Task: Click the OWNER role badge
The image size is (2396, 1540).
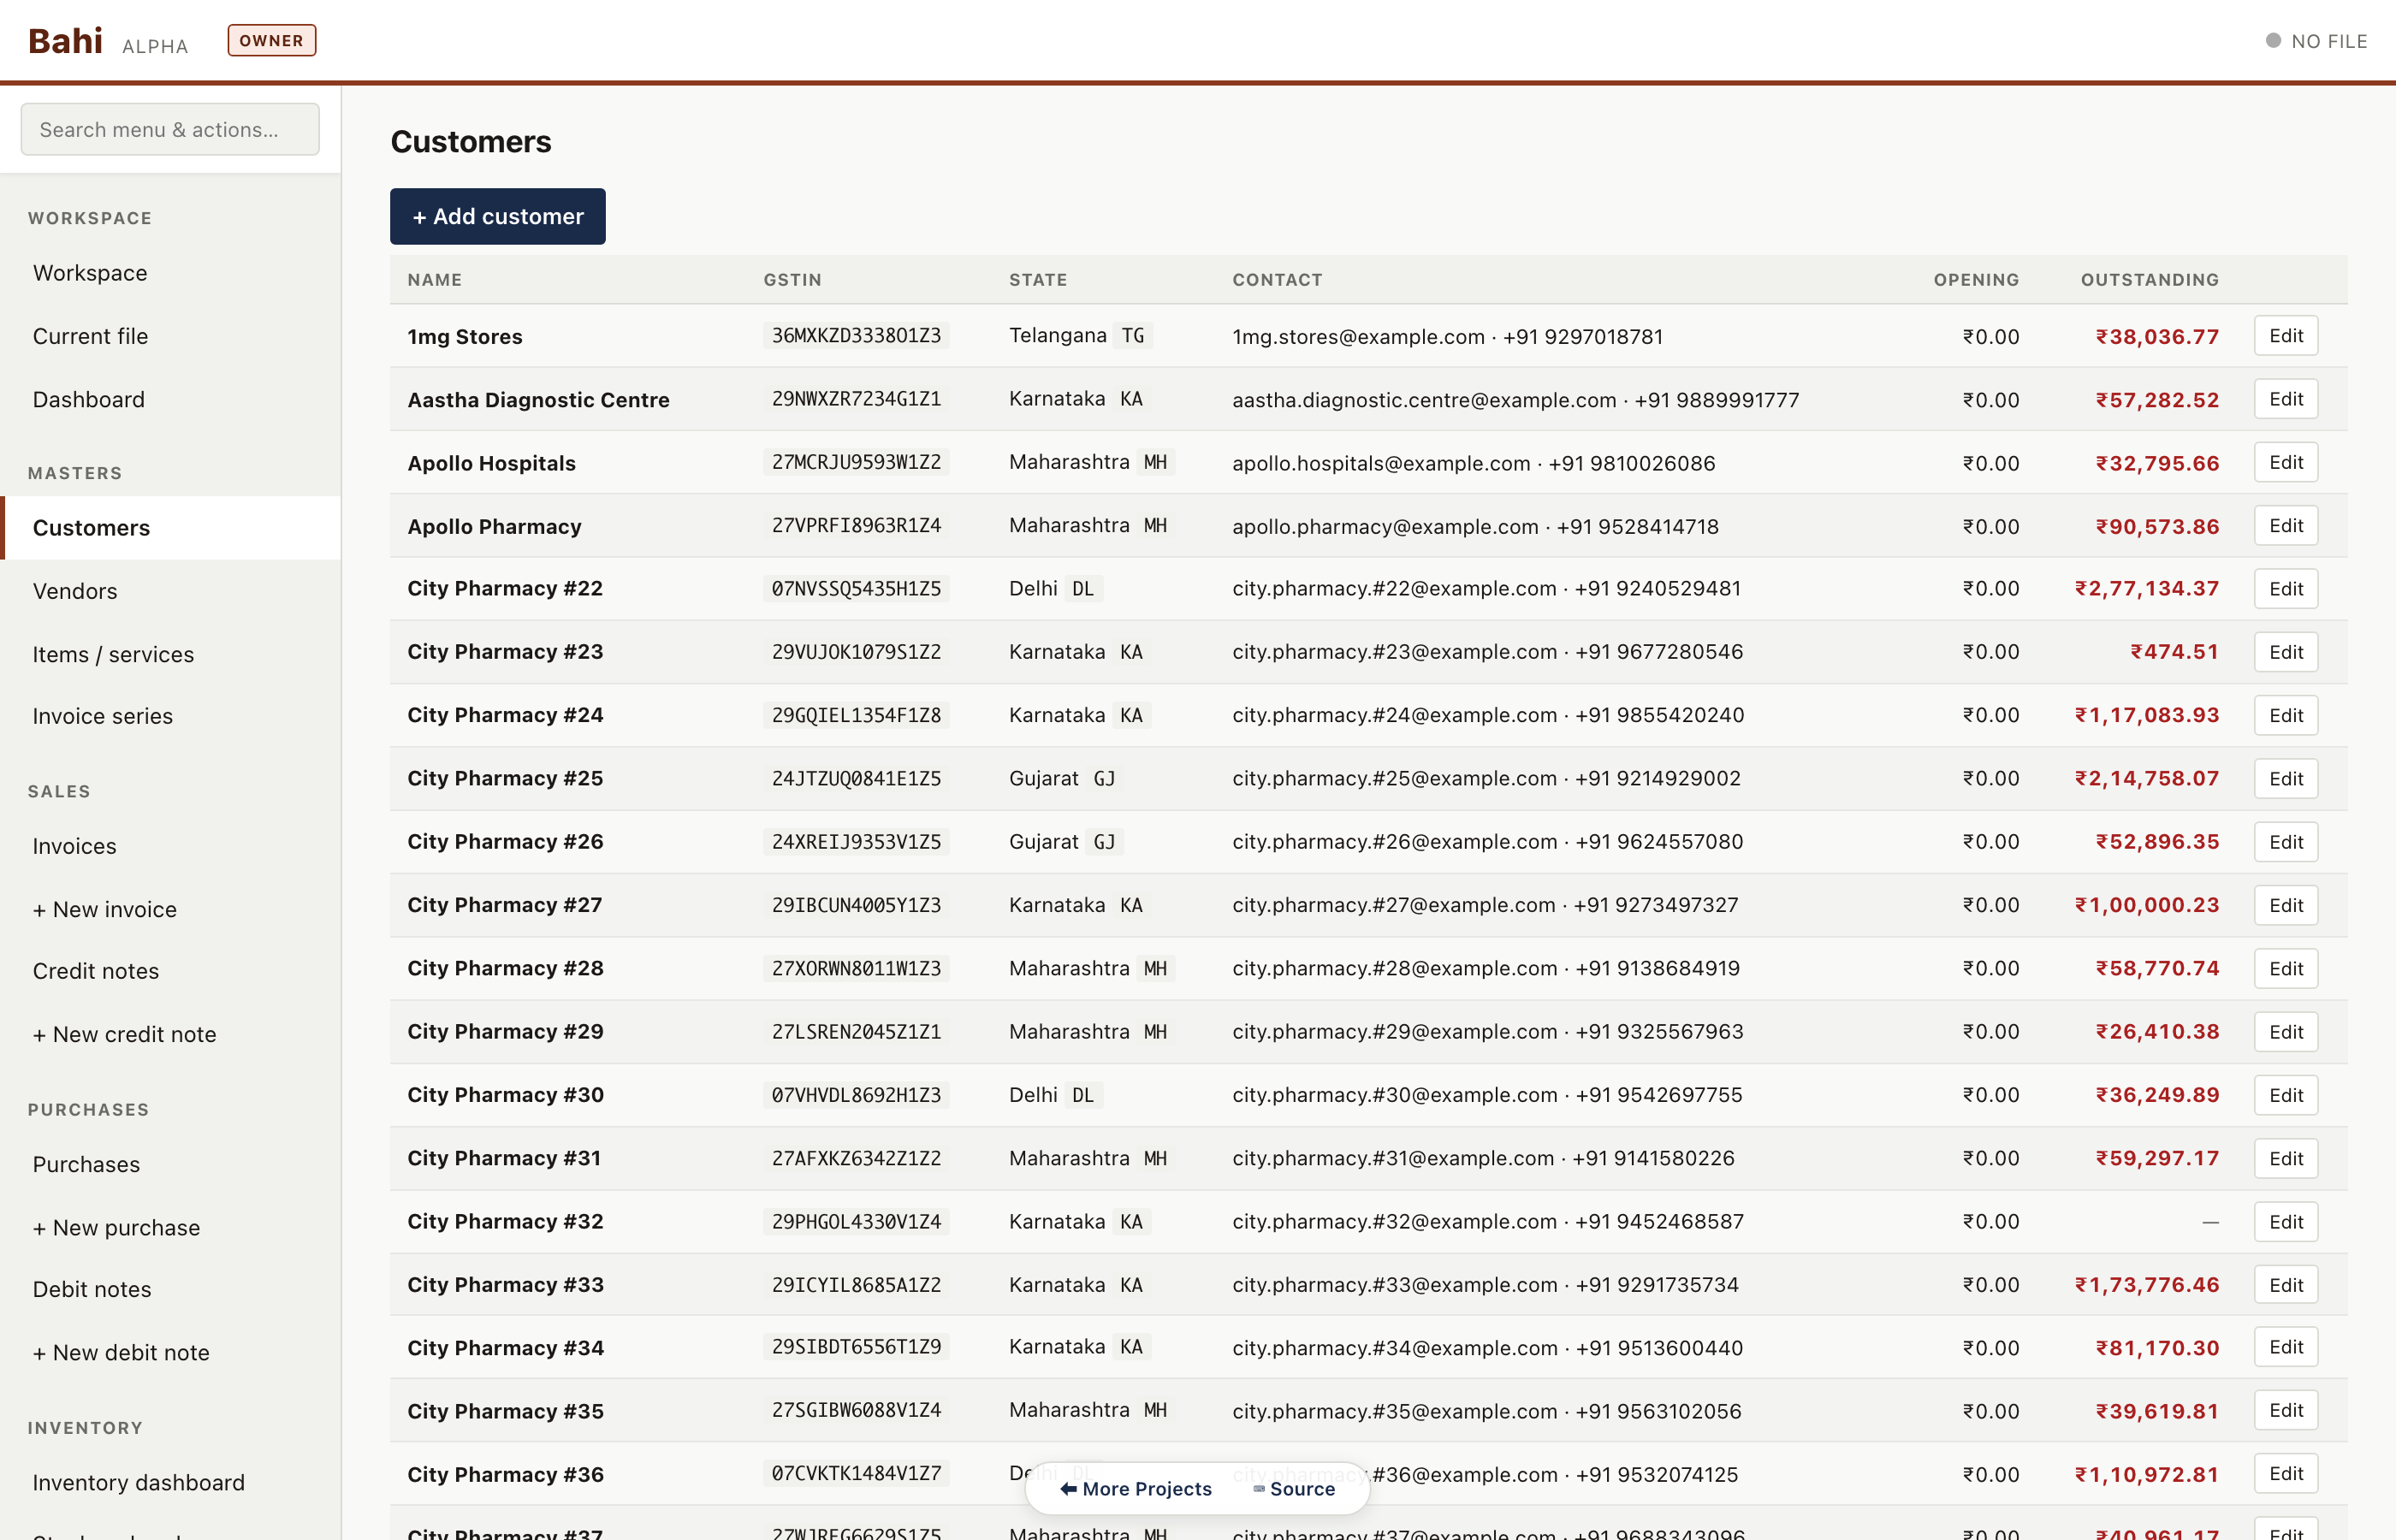Action: [x=271, y=41]
